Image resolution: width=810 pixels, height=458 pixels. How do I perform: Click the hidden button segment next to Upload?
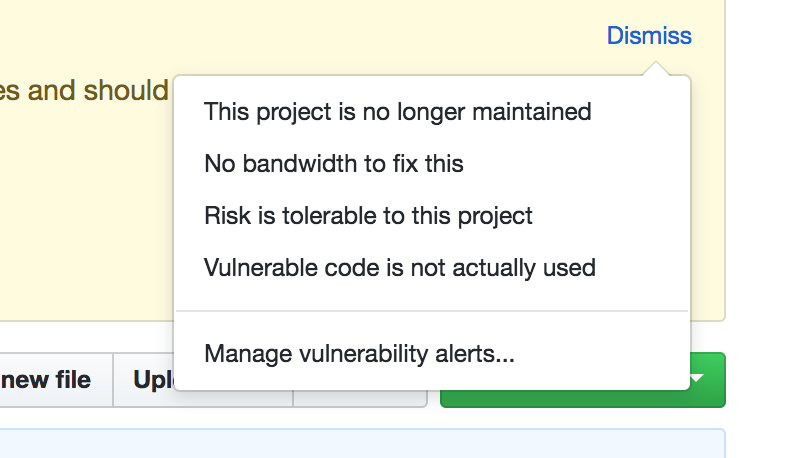[x=360, y=398]
